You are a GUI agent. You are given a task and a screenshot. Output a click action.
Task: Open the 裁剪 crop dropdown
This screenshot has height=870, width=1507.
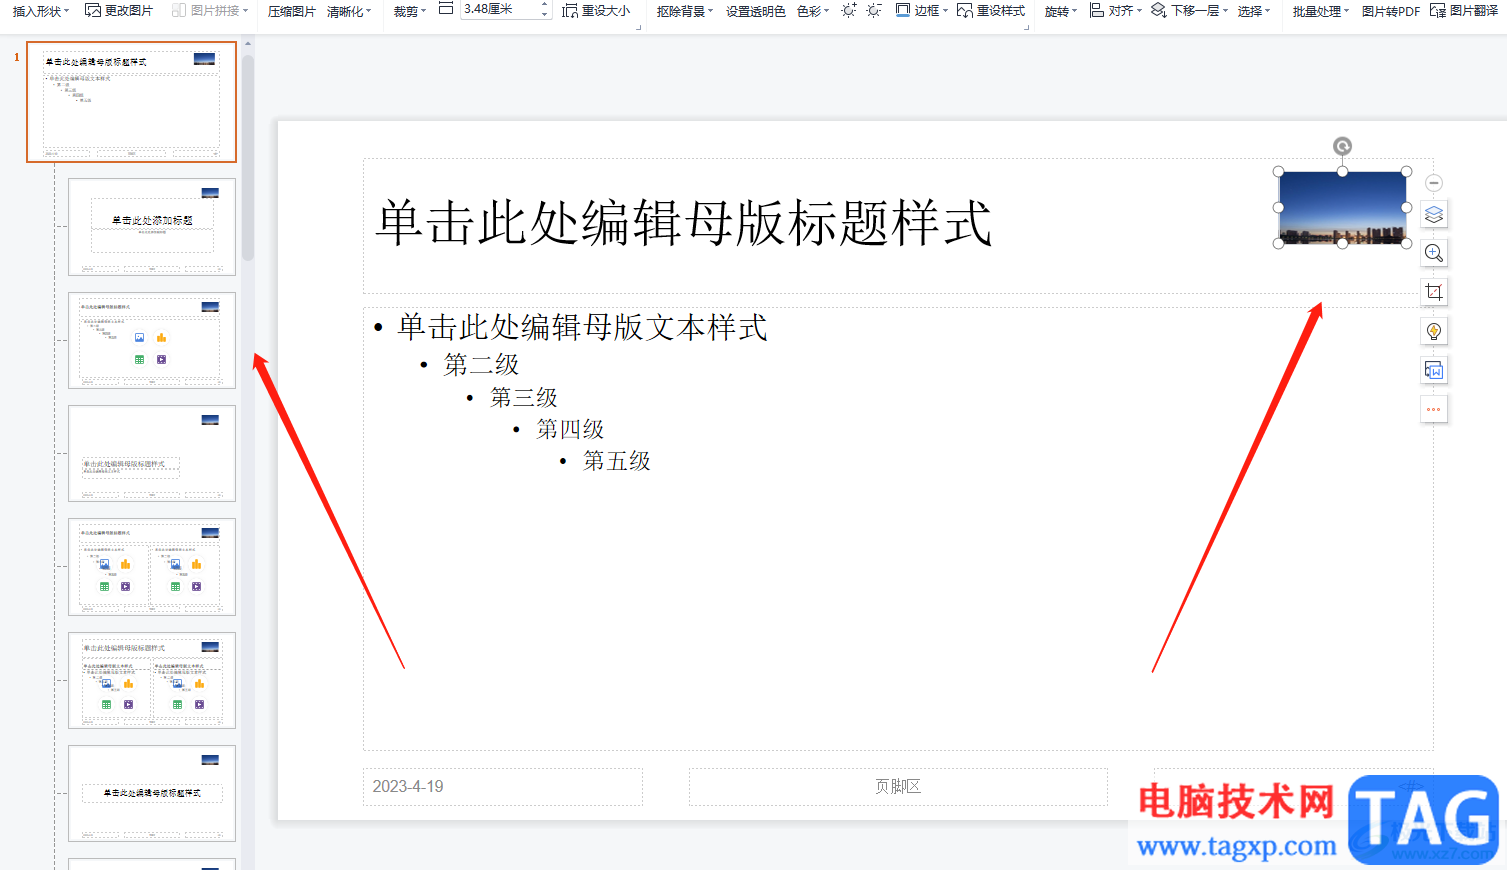coord(410,11)
